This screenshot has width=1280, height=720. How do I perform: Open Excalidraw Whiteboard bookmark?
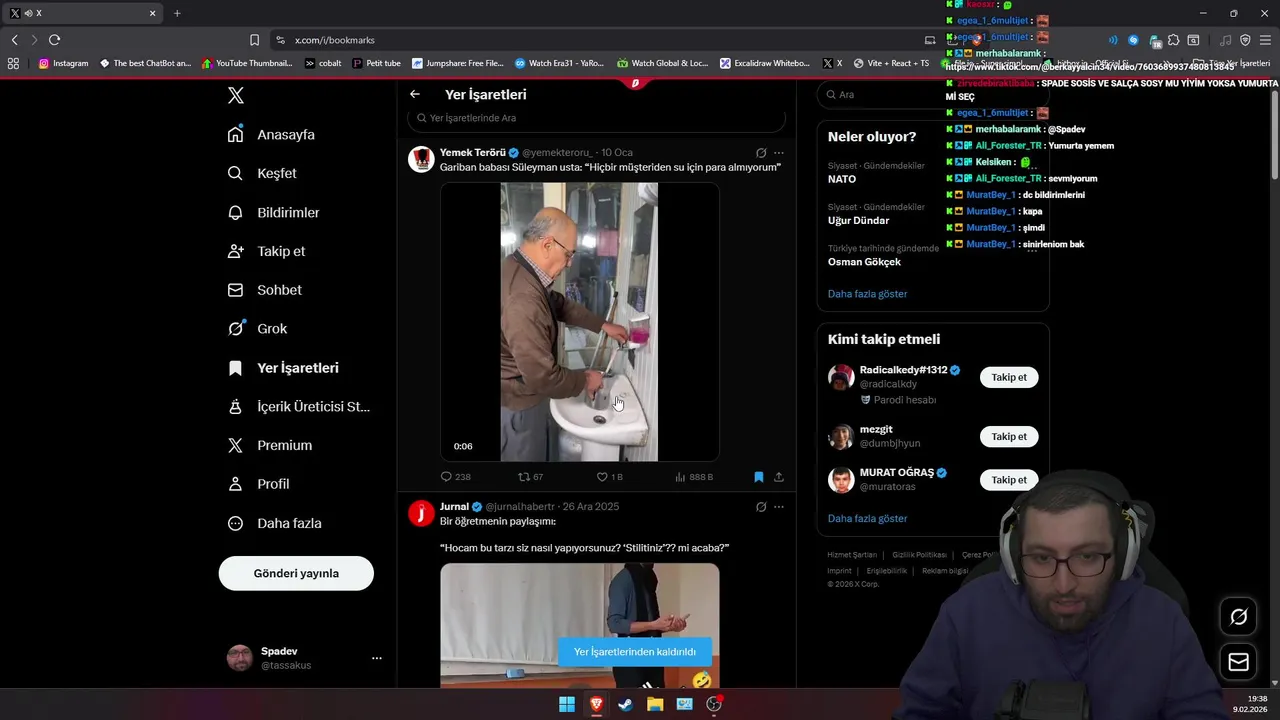click(x=764, y=63)
